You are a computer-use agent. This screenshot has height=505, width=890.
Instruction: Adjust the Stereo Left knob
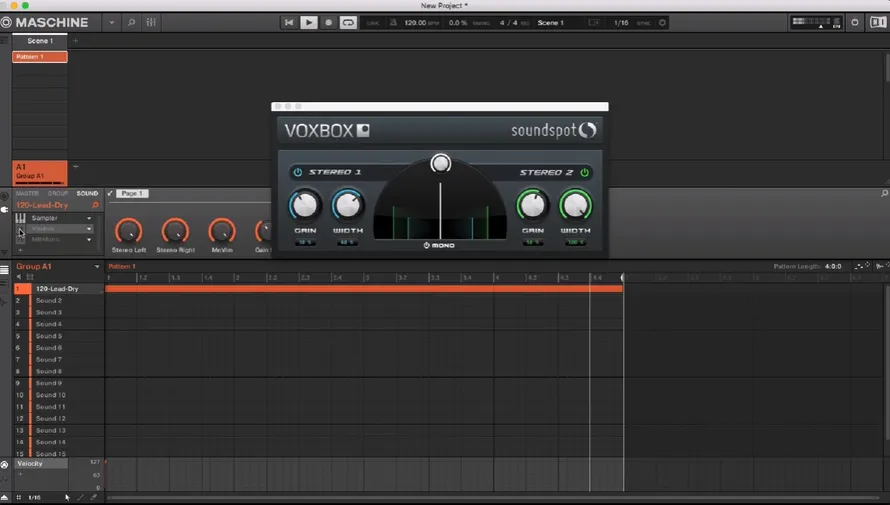129,231
